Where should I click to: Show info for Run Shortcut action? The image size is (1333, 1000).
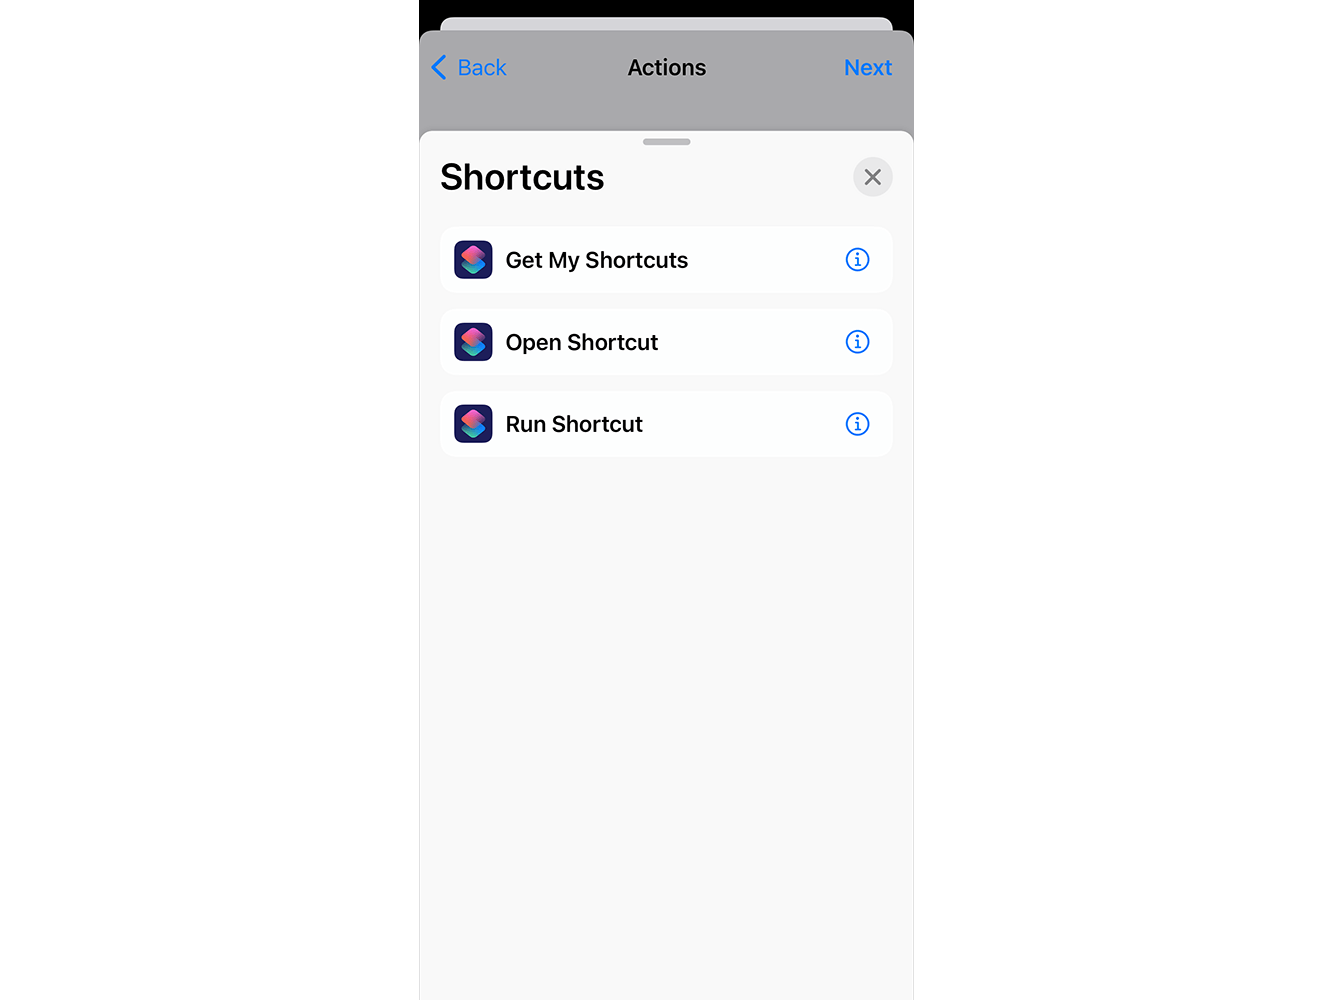pyautogui.click(x=857, y=424)
